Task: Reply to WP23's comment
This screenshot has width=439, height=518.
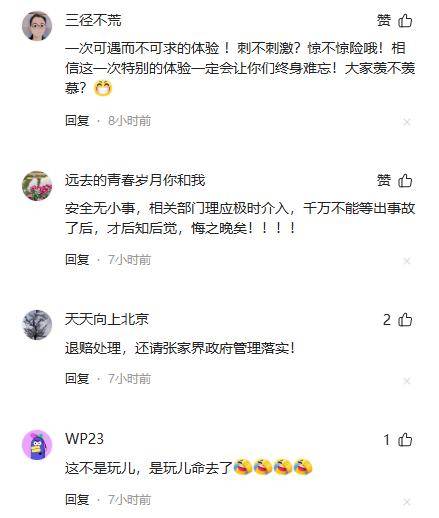Action: pos(77,500)
